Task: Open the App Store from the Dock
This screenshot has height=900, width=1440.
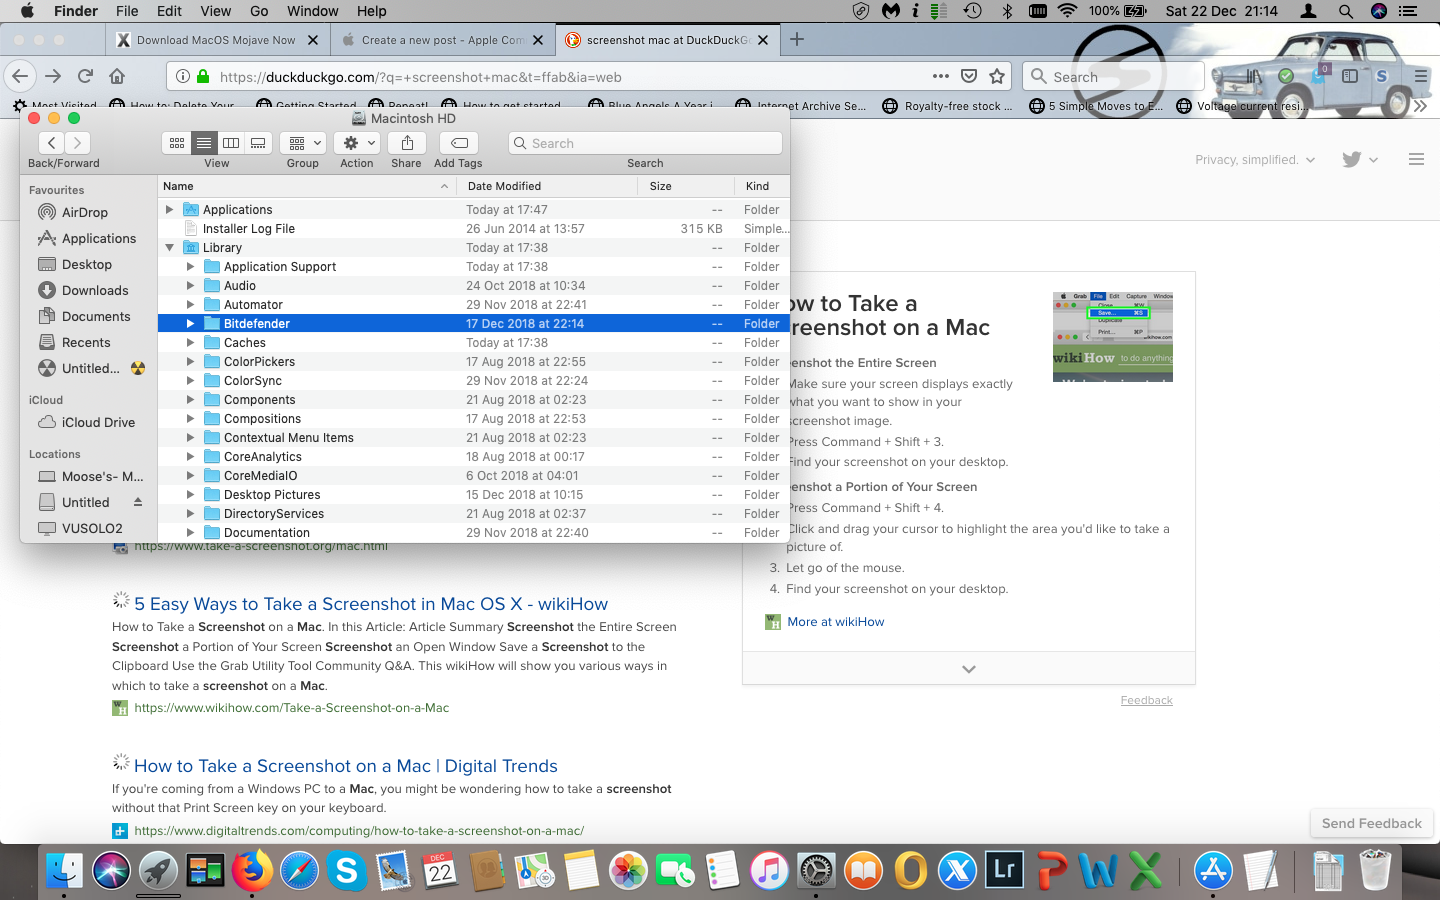Action: tap(1213, 871)
